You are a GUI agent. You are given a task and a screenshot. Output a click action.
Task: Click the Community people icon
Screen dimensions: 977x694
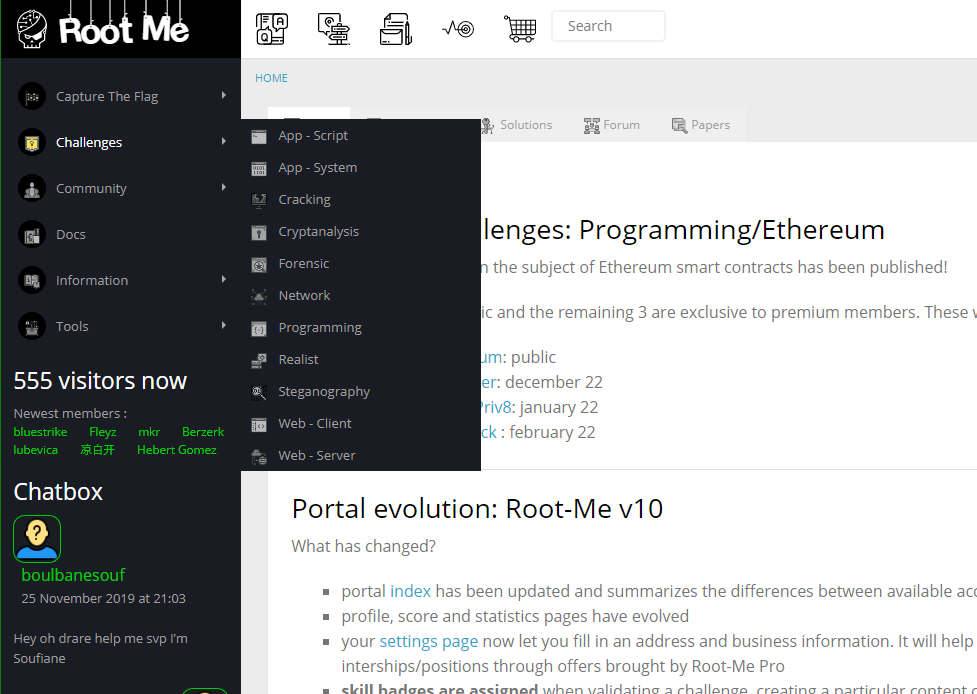point(32,189)
